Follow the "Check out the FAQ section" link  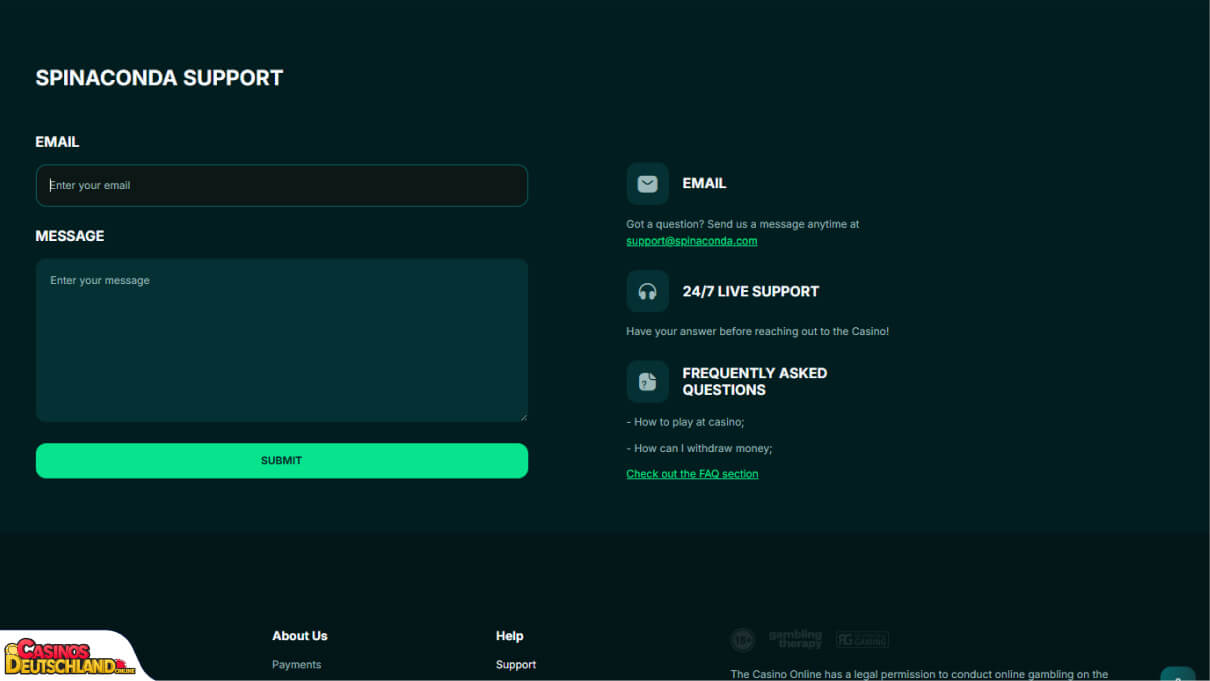(692, 474)
